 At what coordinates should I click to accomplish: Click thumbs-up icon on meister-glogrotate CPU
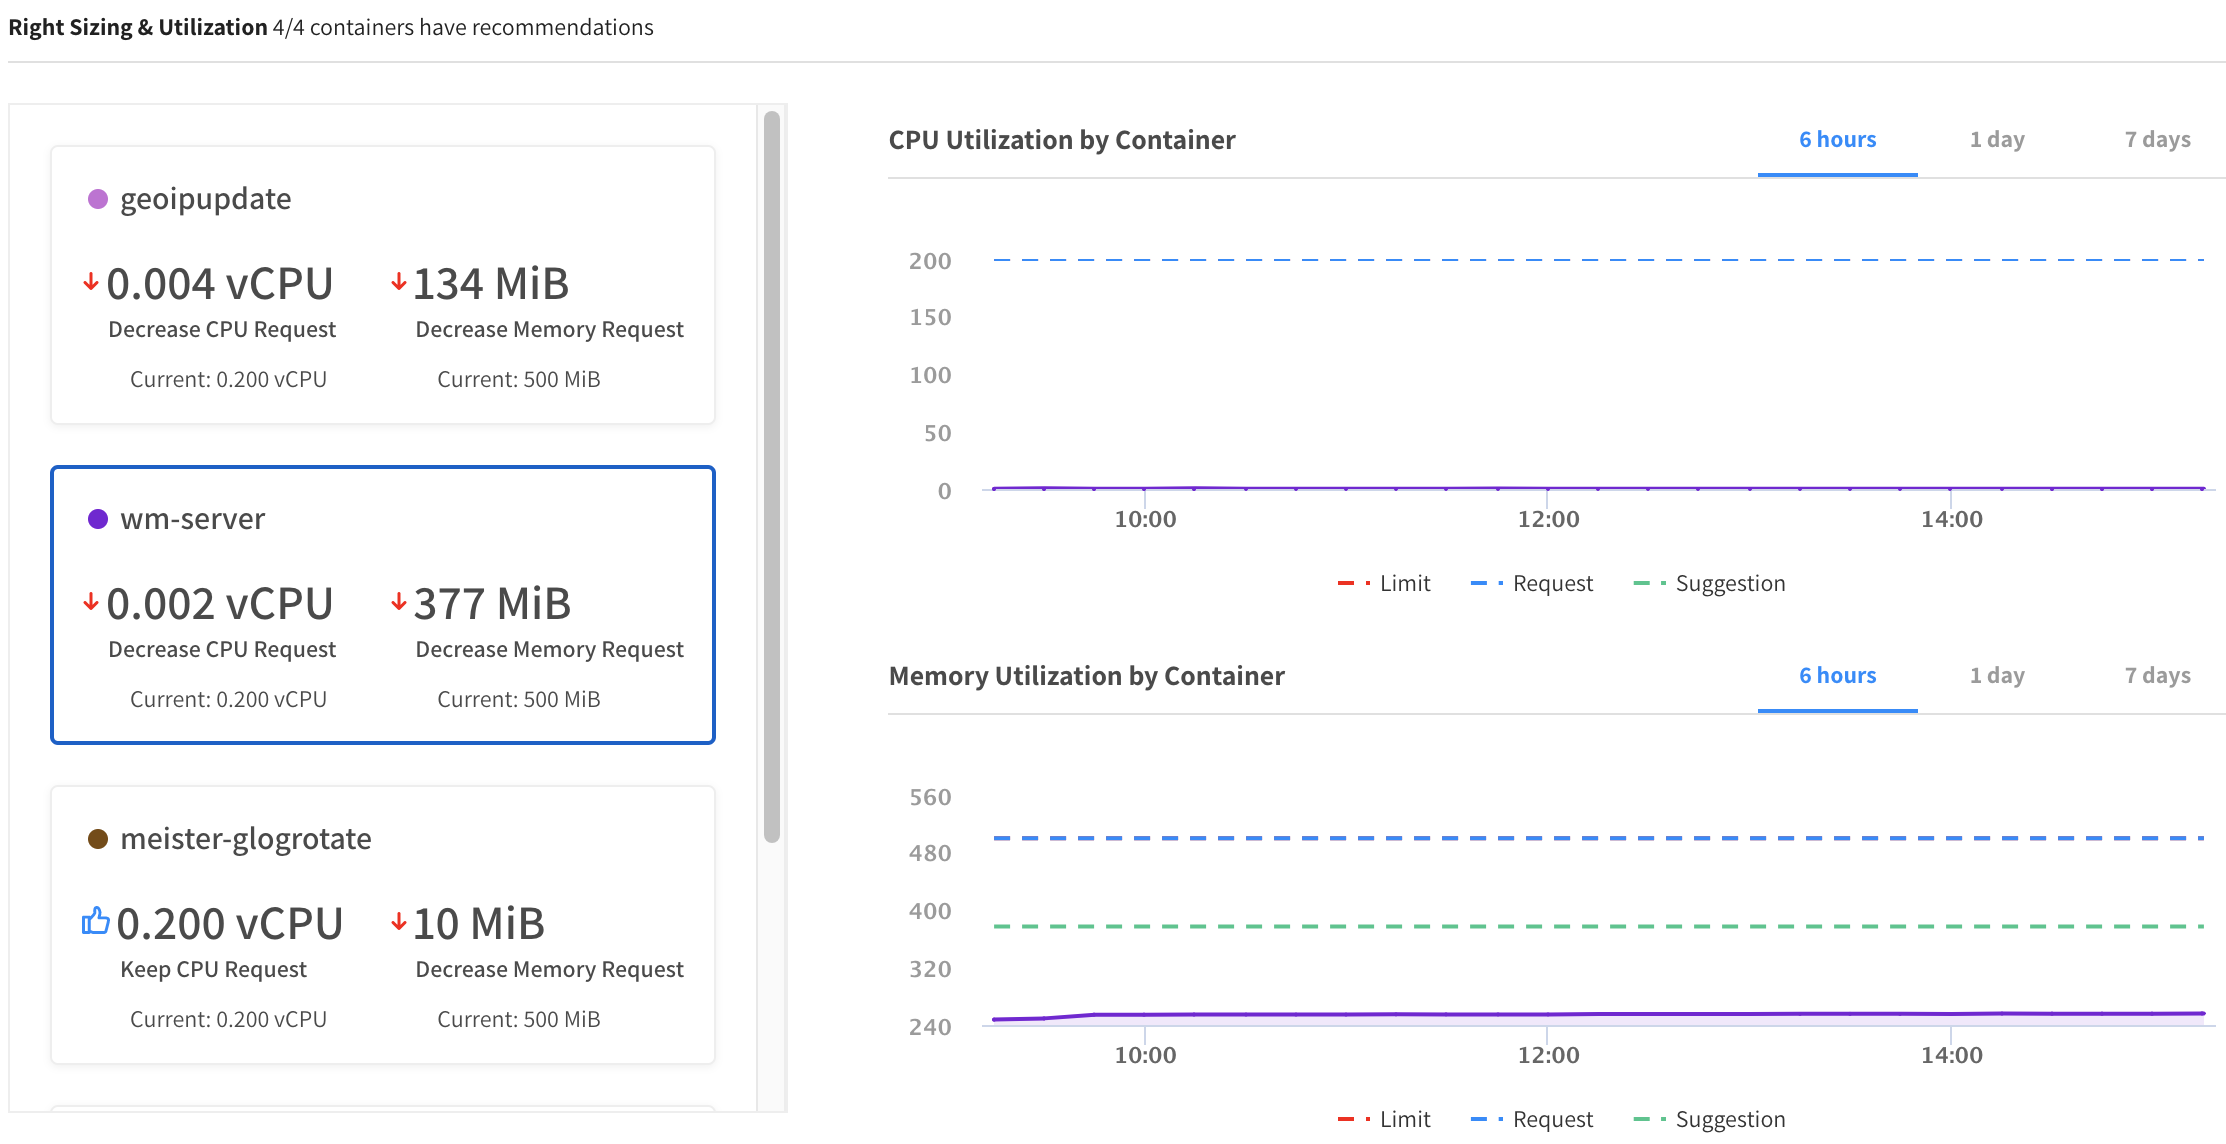click(95, 921)
